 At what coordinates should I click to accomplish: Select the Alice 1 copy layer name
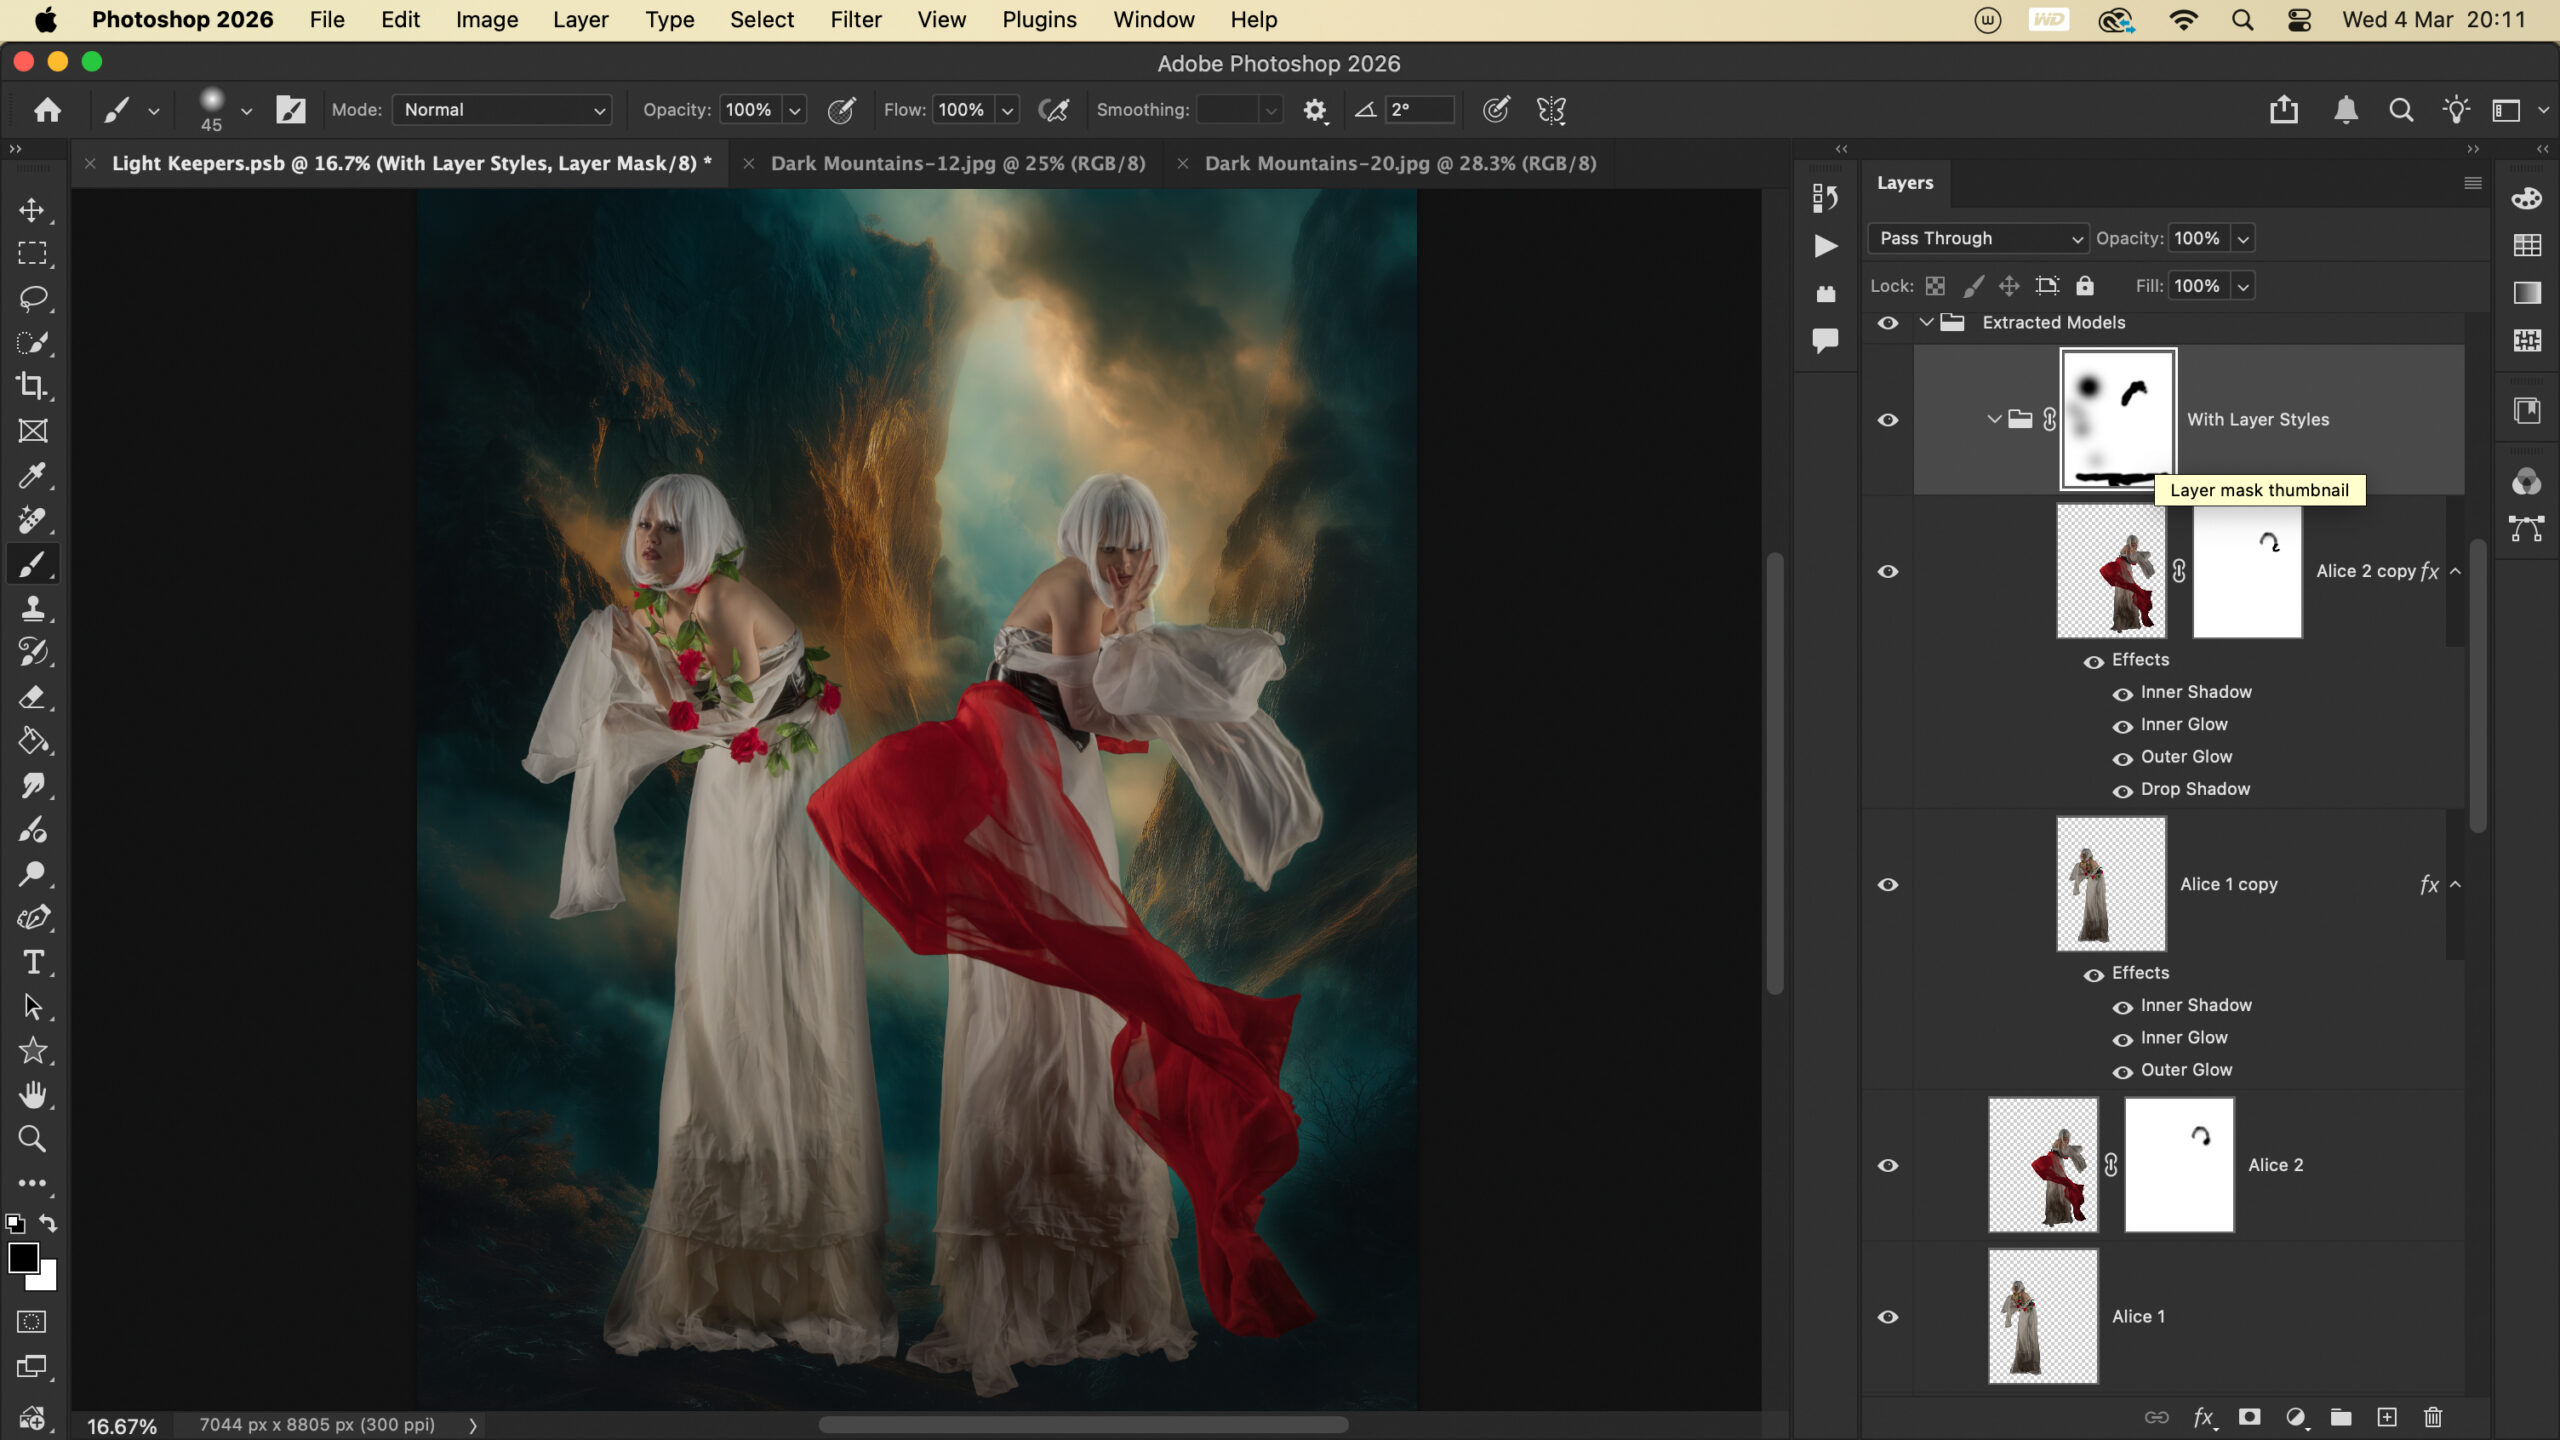pyautogui.click(x=2228, y=884)
